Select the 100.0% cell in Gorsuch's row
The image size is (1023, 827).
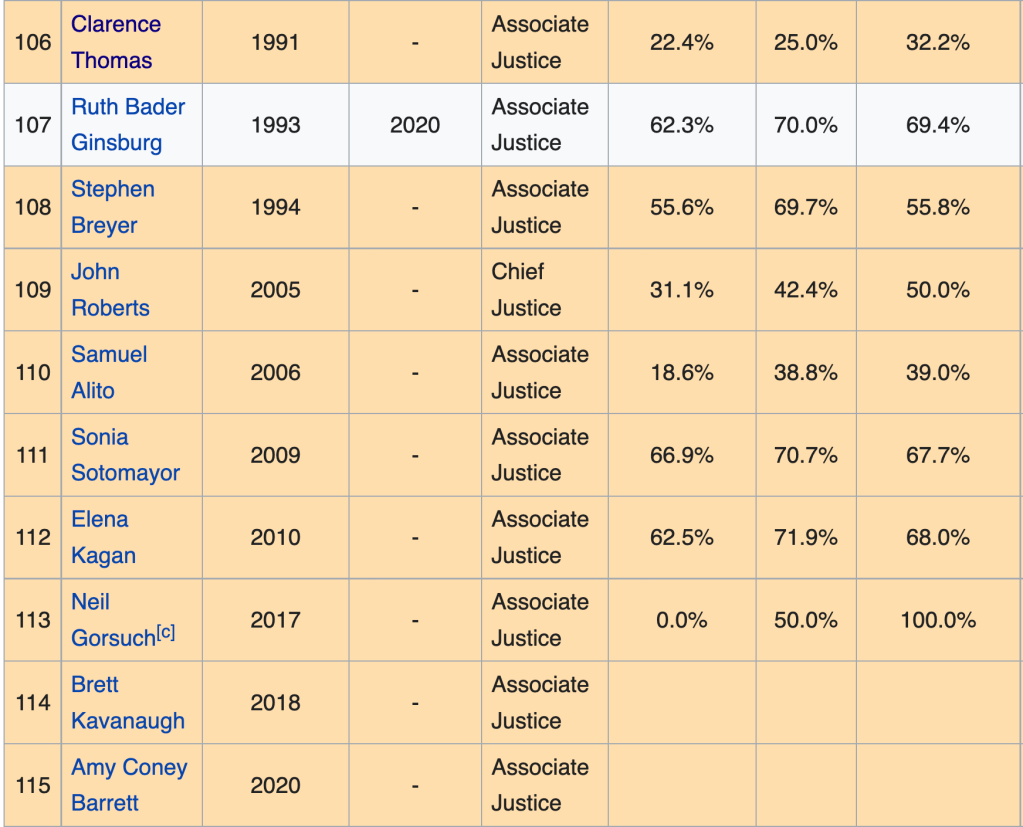[x=937, y=620]
